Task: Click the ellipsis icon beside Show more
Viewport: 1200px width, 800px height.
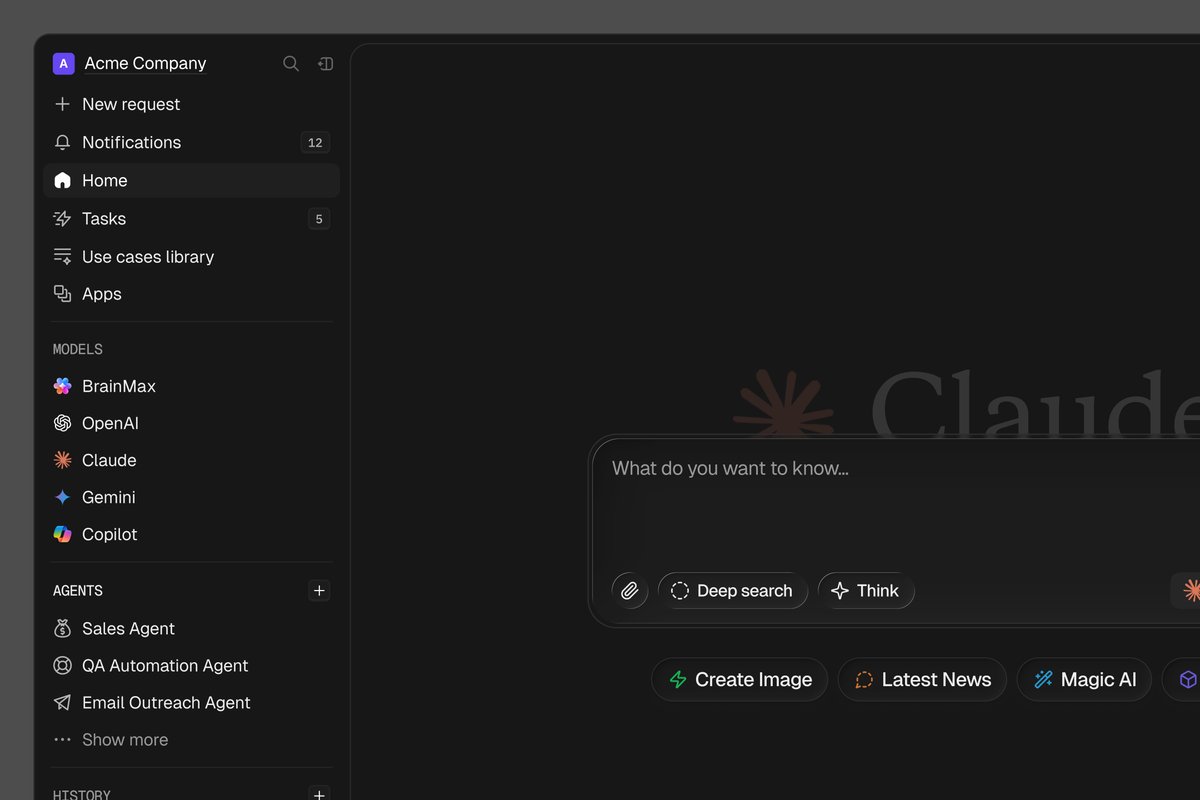Action: pyautogui.click(x=62, y=740)
